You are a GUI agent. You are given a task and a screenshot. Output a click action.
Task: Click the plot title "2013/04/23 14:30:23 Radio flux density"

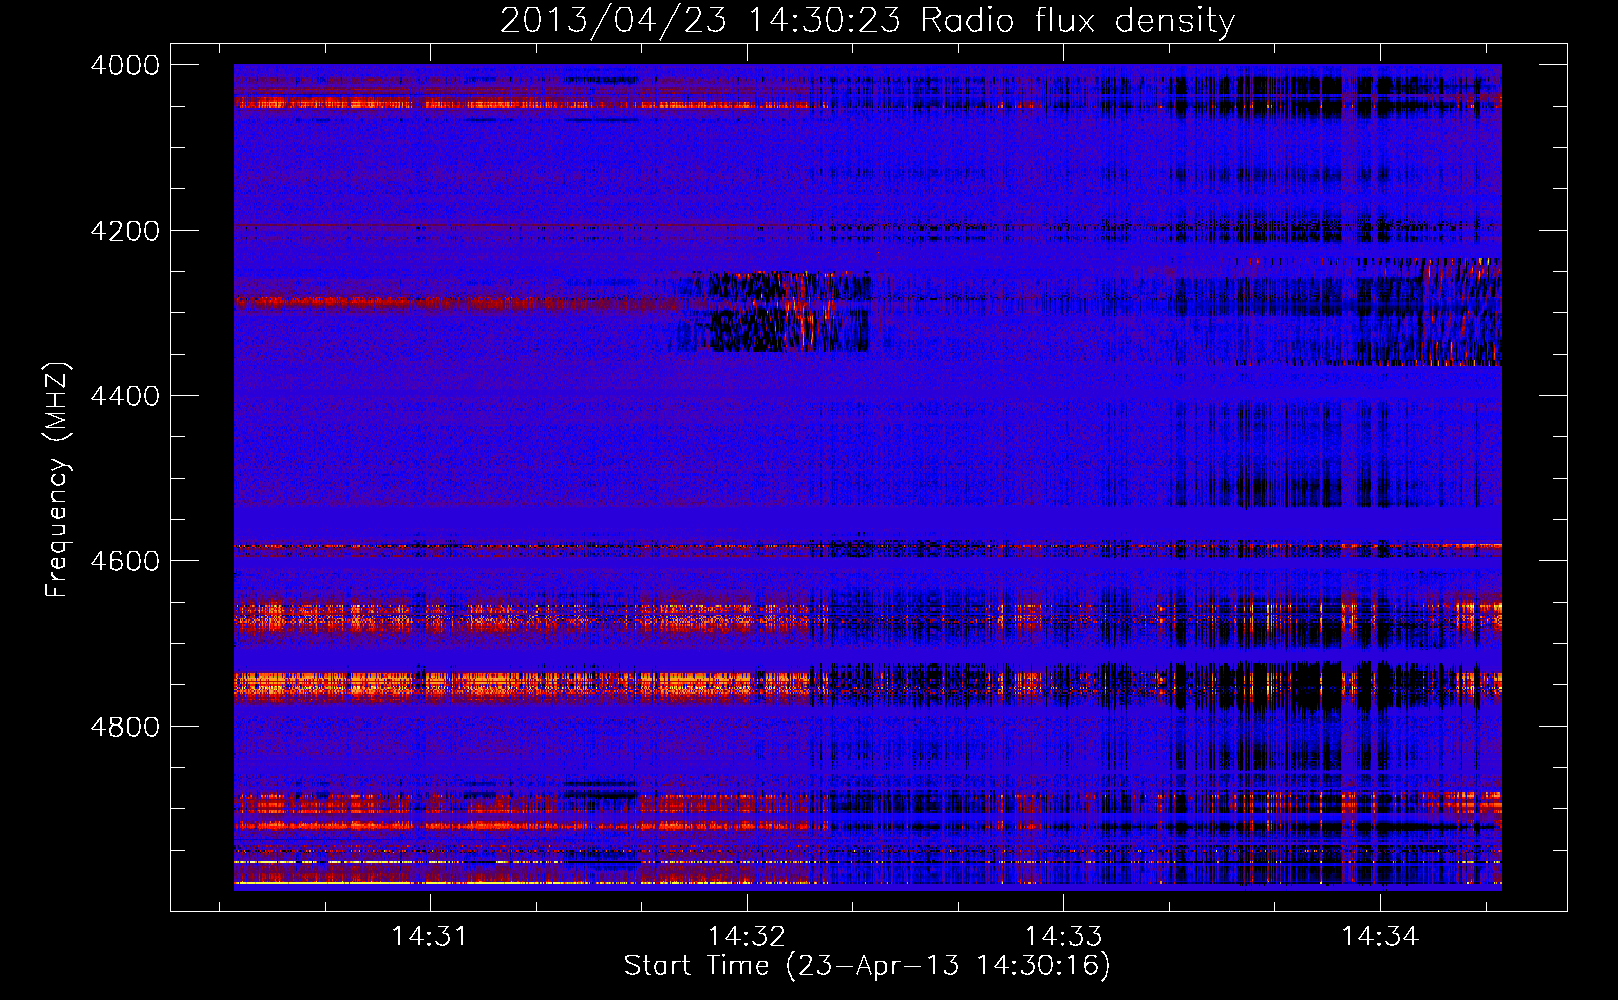pyautogui.click(x=867, y=21)
